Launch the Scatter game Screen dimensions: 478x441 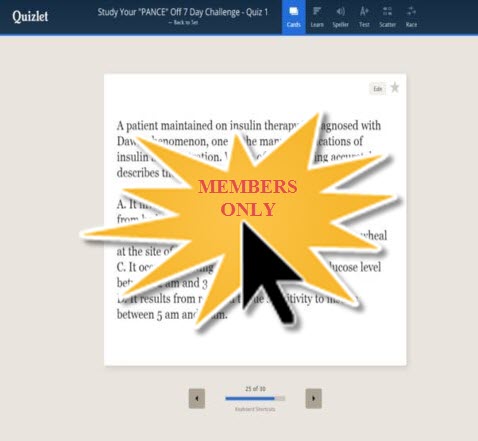click(x=387, y=17)
